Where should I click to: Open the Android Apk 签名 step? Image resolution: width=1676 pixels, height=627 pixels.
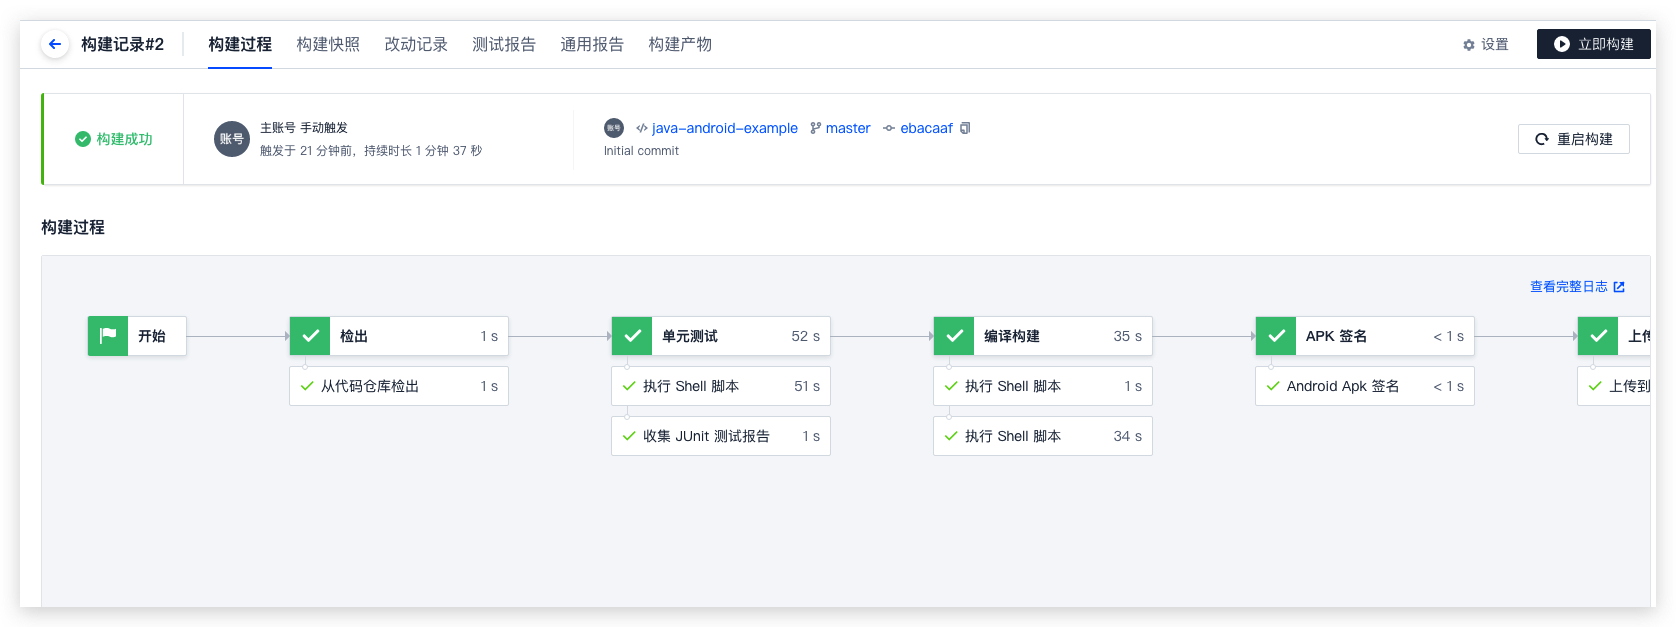tap(1365, 386)
